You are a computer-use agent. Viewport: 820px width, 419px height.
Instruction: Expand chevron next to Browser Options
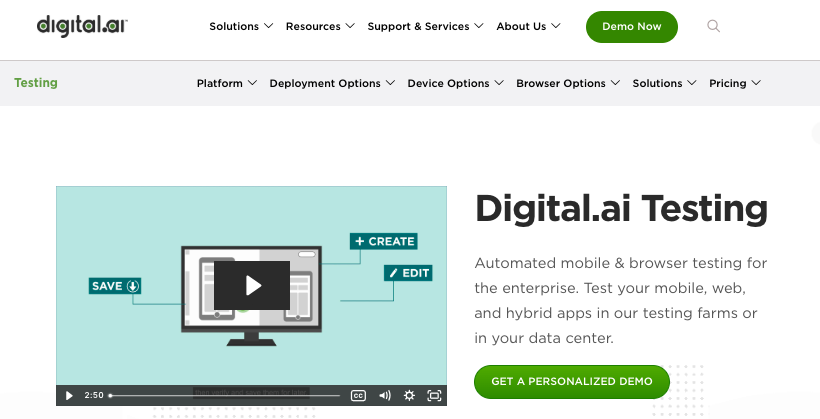pyautogui.click(x=616, y=83)
